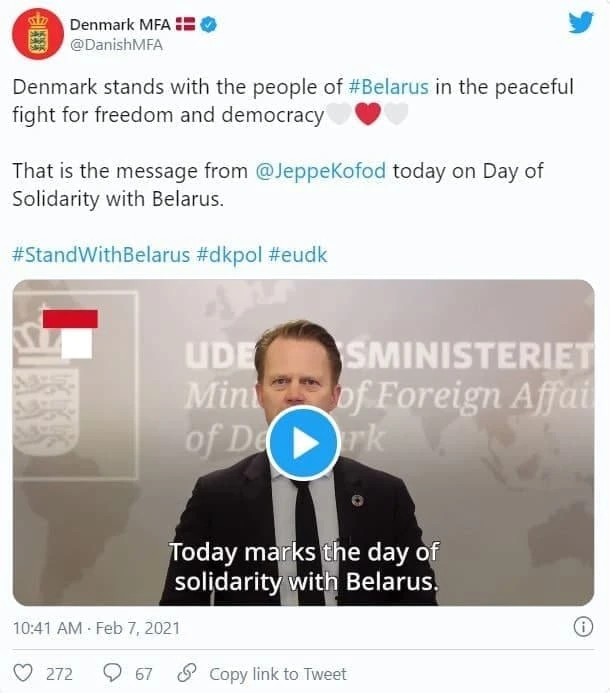Open the #eudk hashtag

297,255
